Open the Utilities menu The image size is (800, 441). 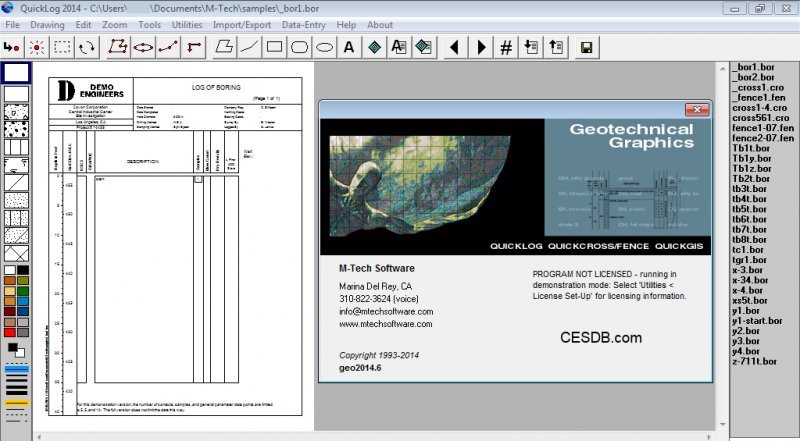click(187, 24)
